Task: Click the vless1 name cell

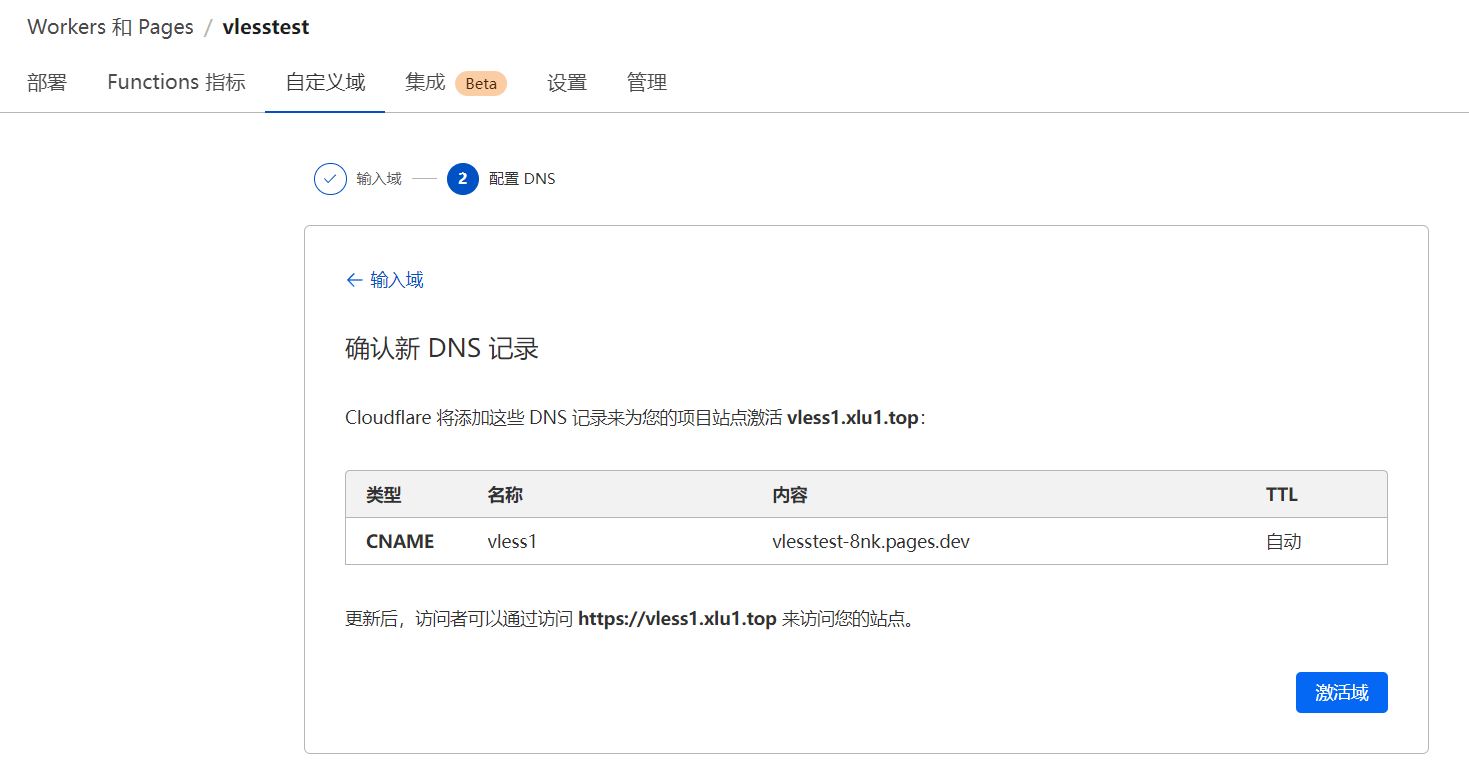Action: tap(512, 542)
